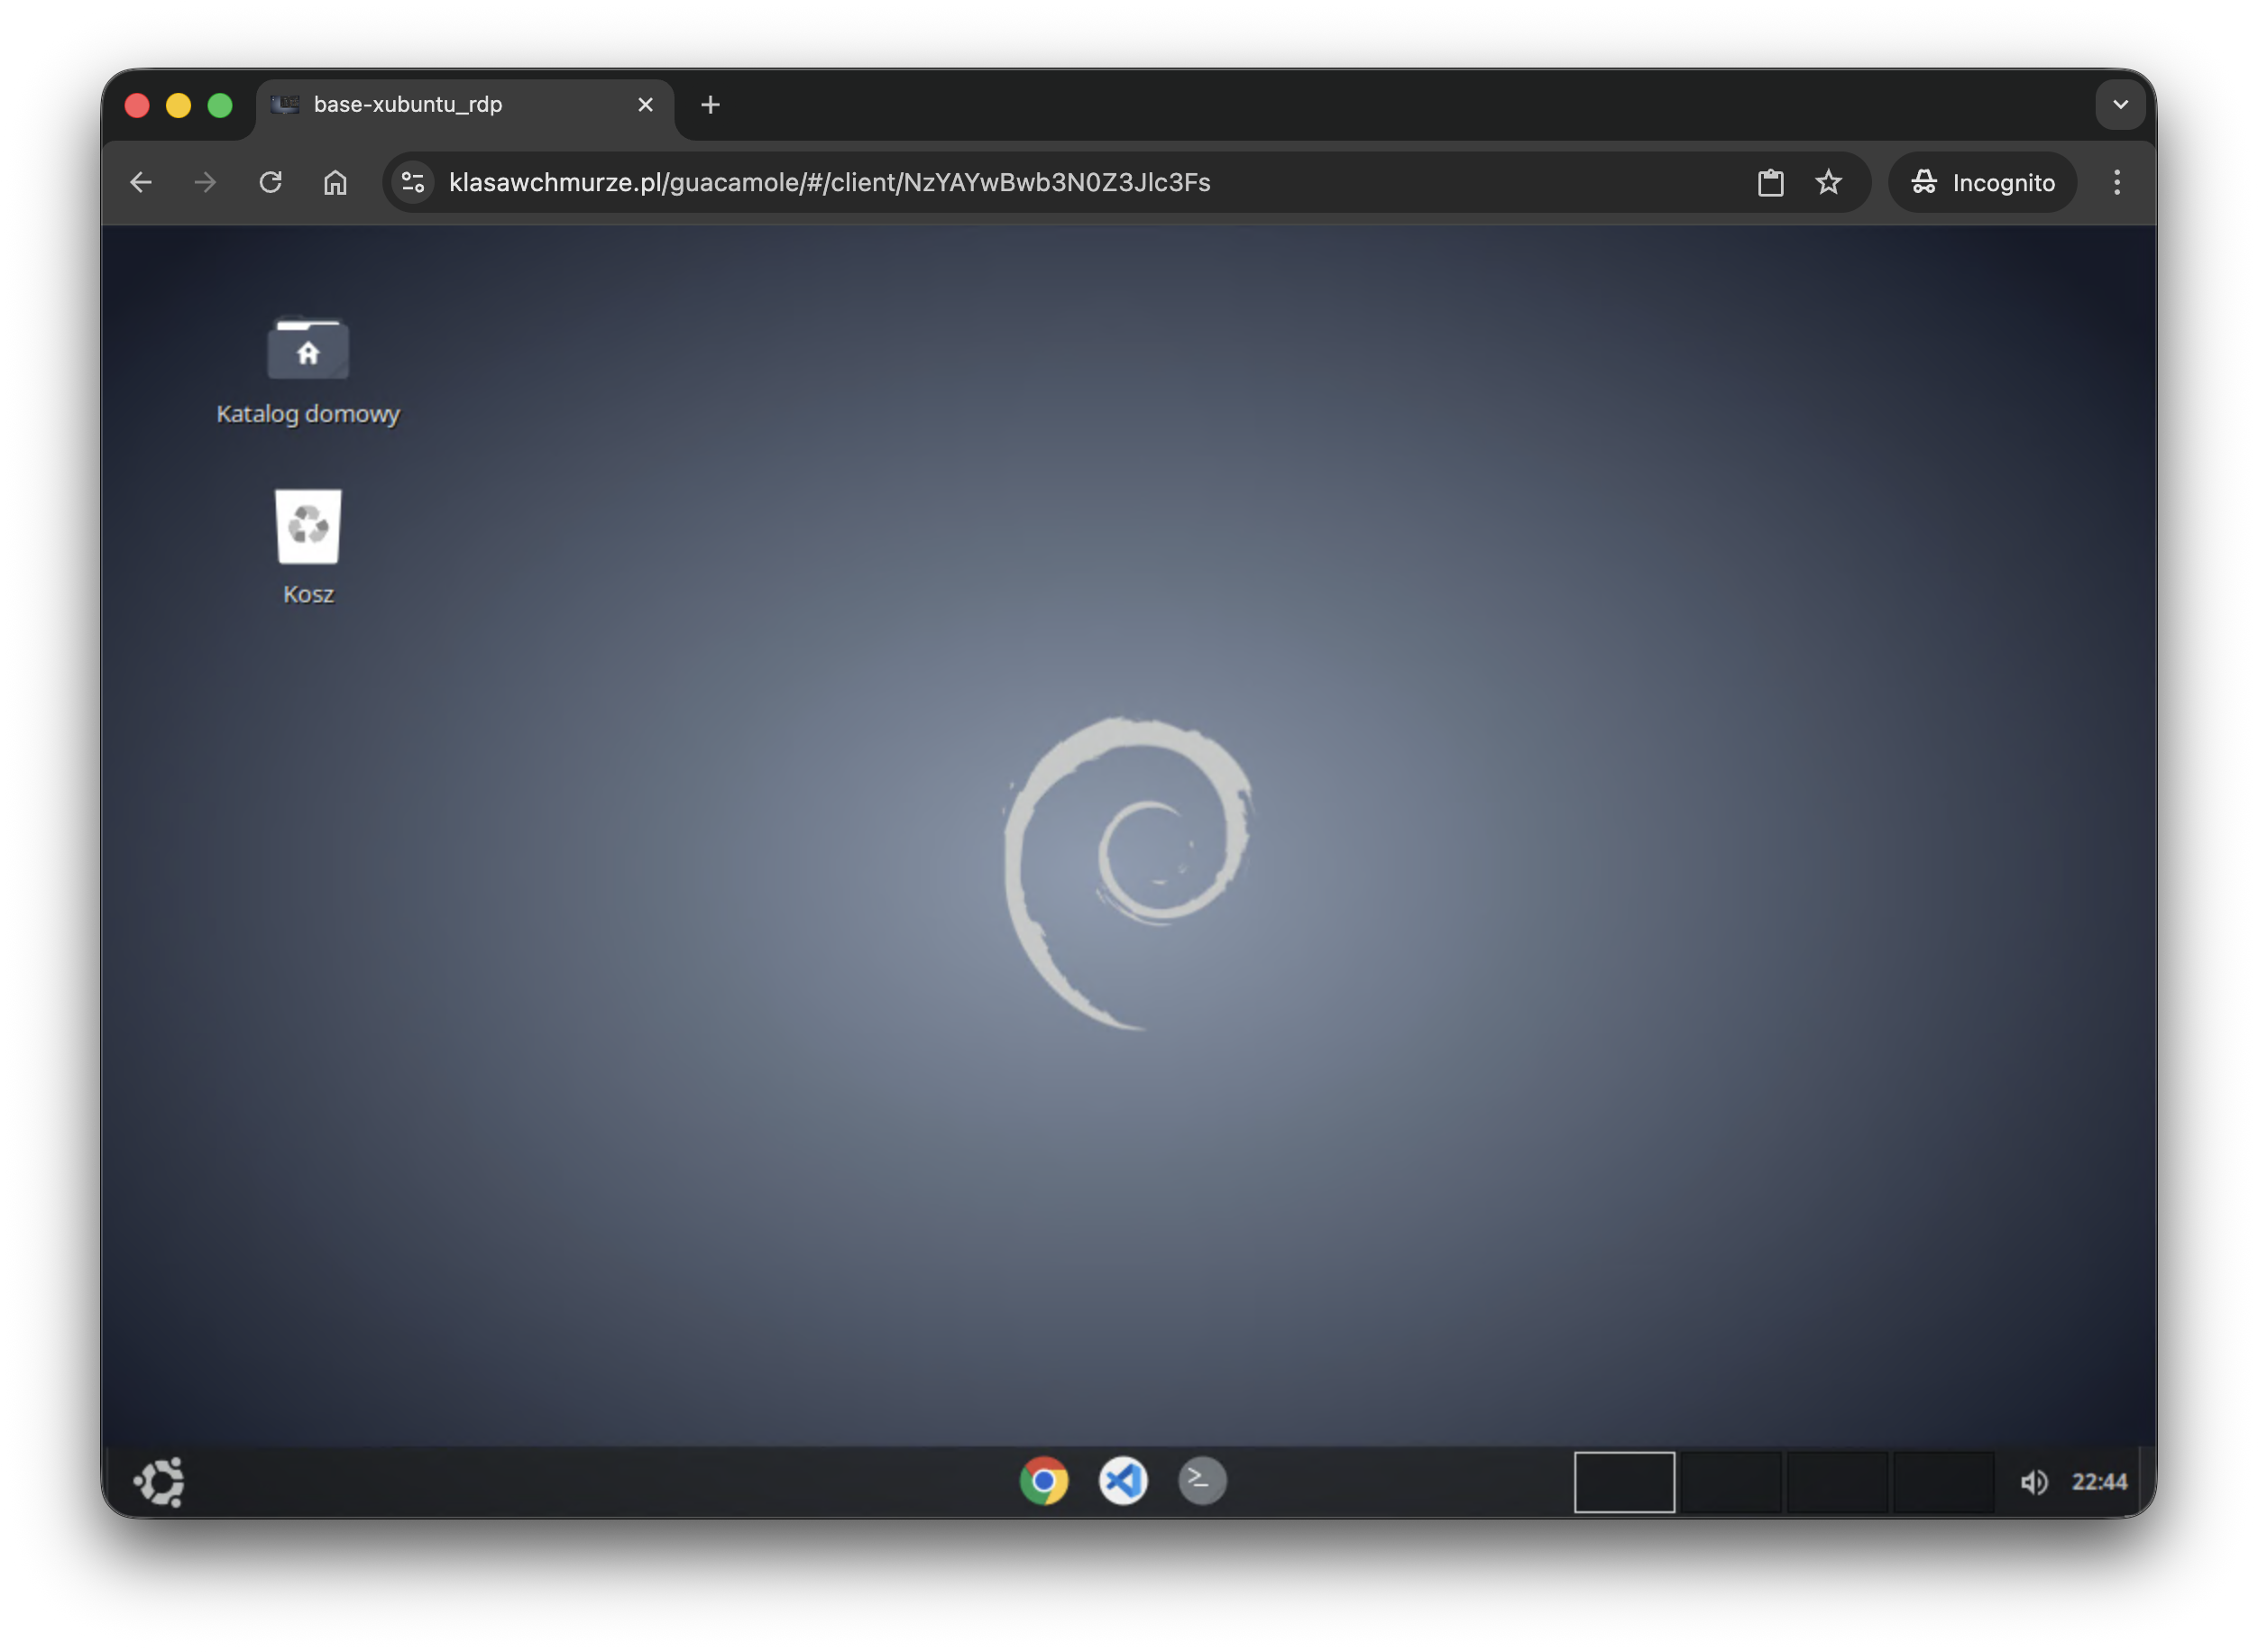Image resolution: width=2258 pixels, height=1652 pixels.
Task: Reload the current page
Action: click(271, 182)
